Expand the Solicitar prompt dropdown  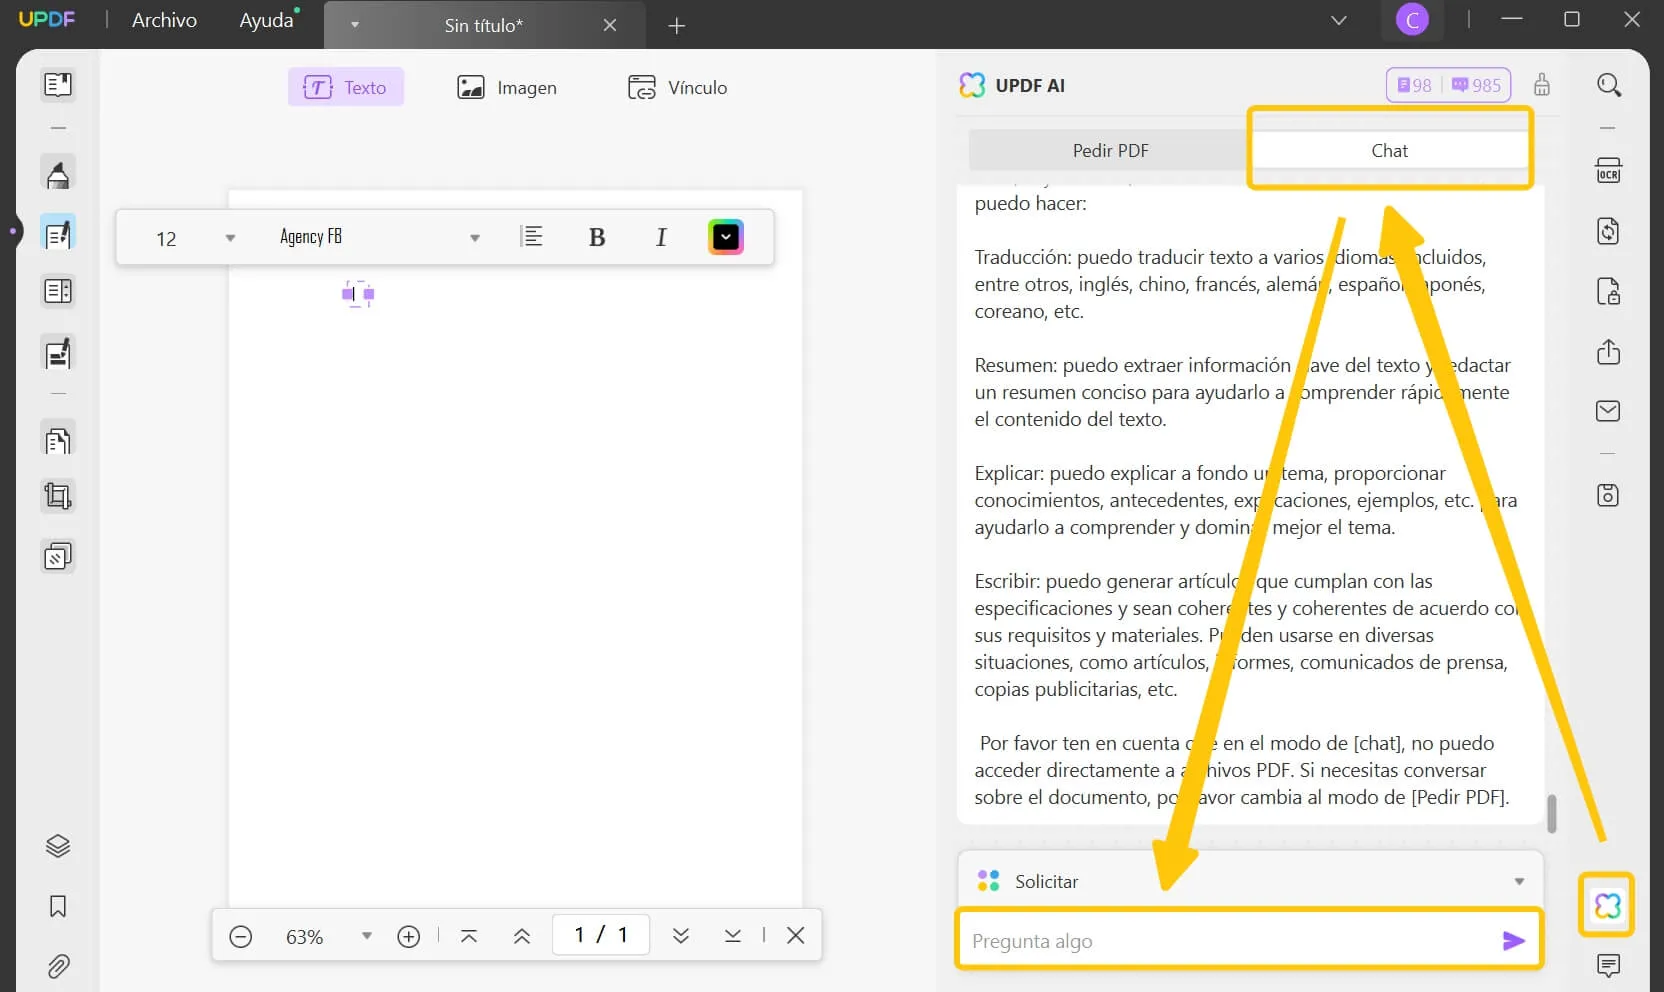(1519, 881)
